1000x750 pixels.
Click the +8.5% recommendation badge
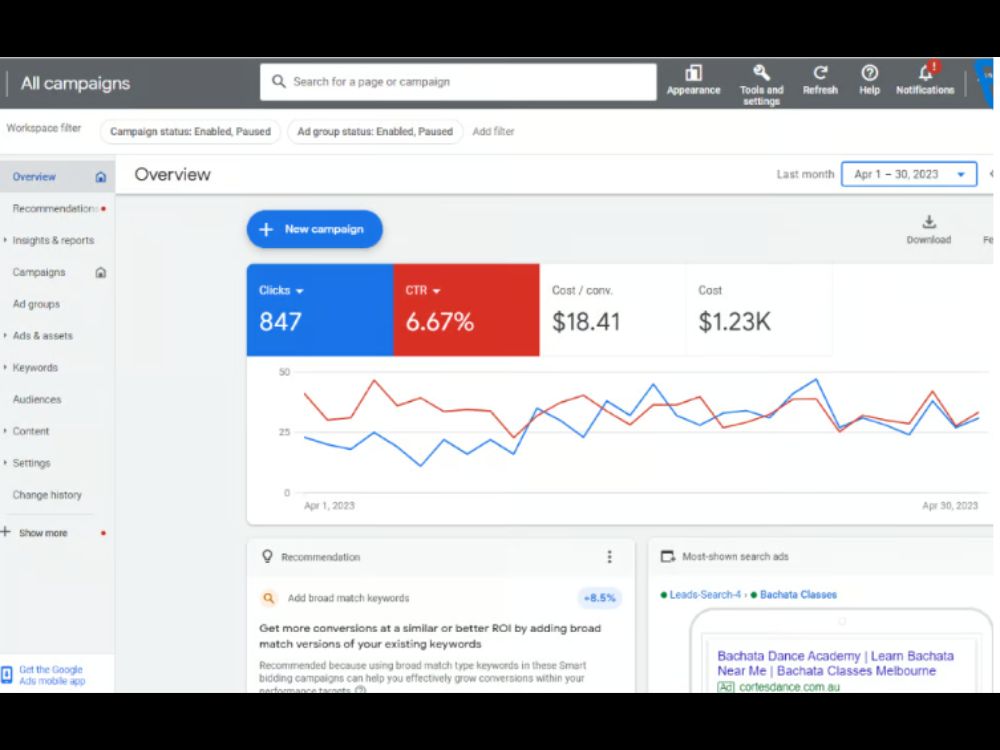[x=599, y=598]
